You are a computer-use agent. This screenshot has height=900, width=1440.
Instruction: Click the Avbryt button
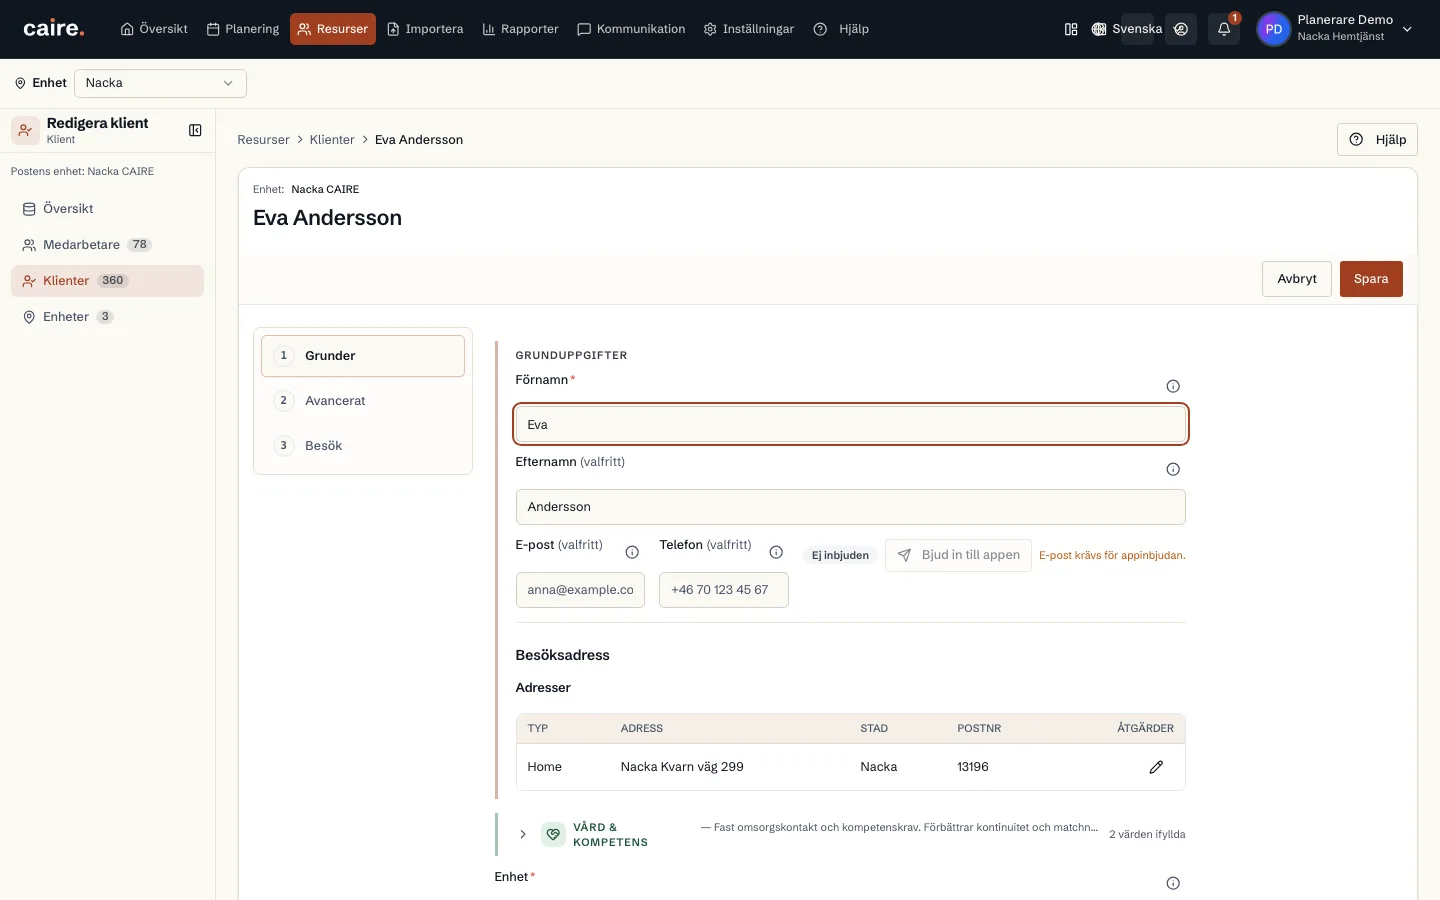[x=1297, y=279]
